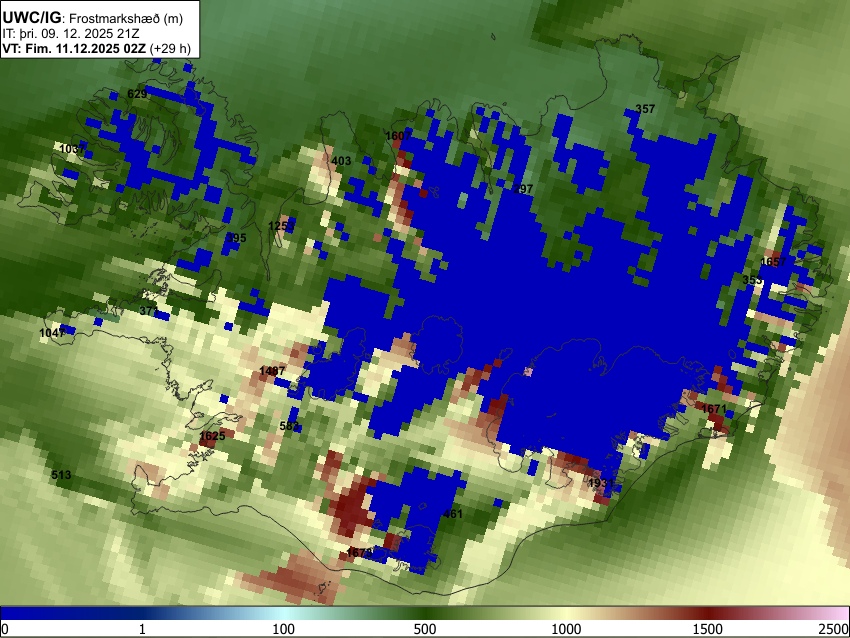Click the 629 value in the Westfjords
This screenshot has width=850, height=638.
[x=137, y=94]
